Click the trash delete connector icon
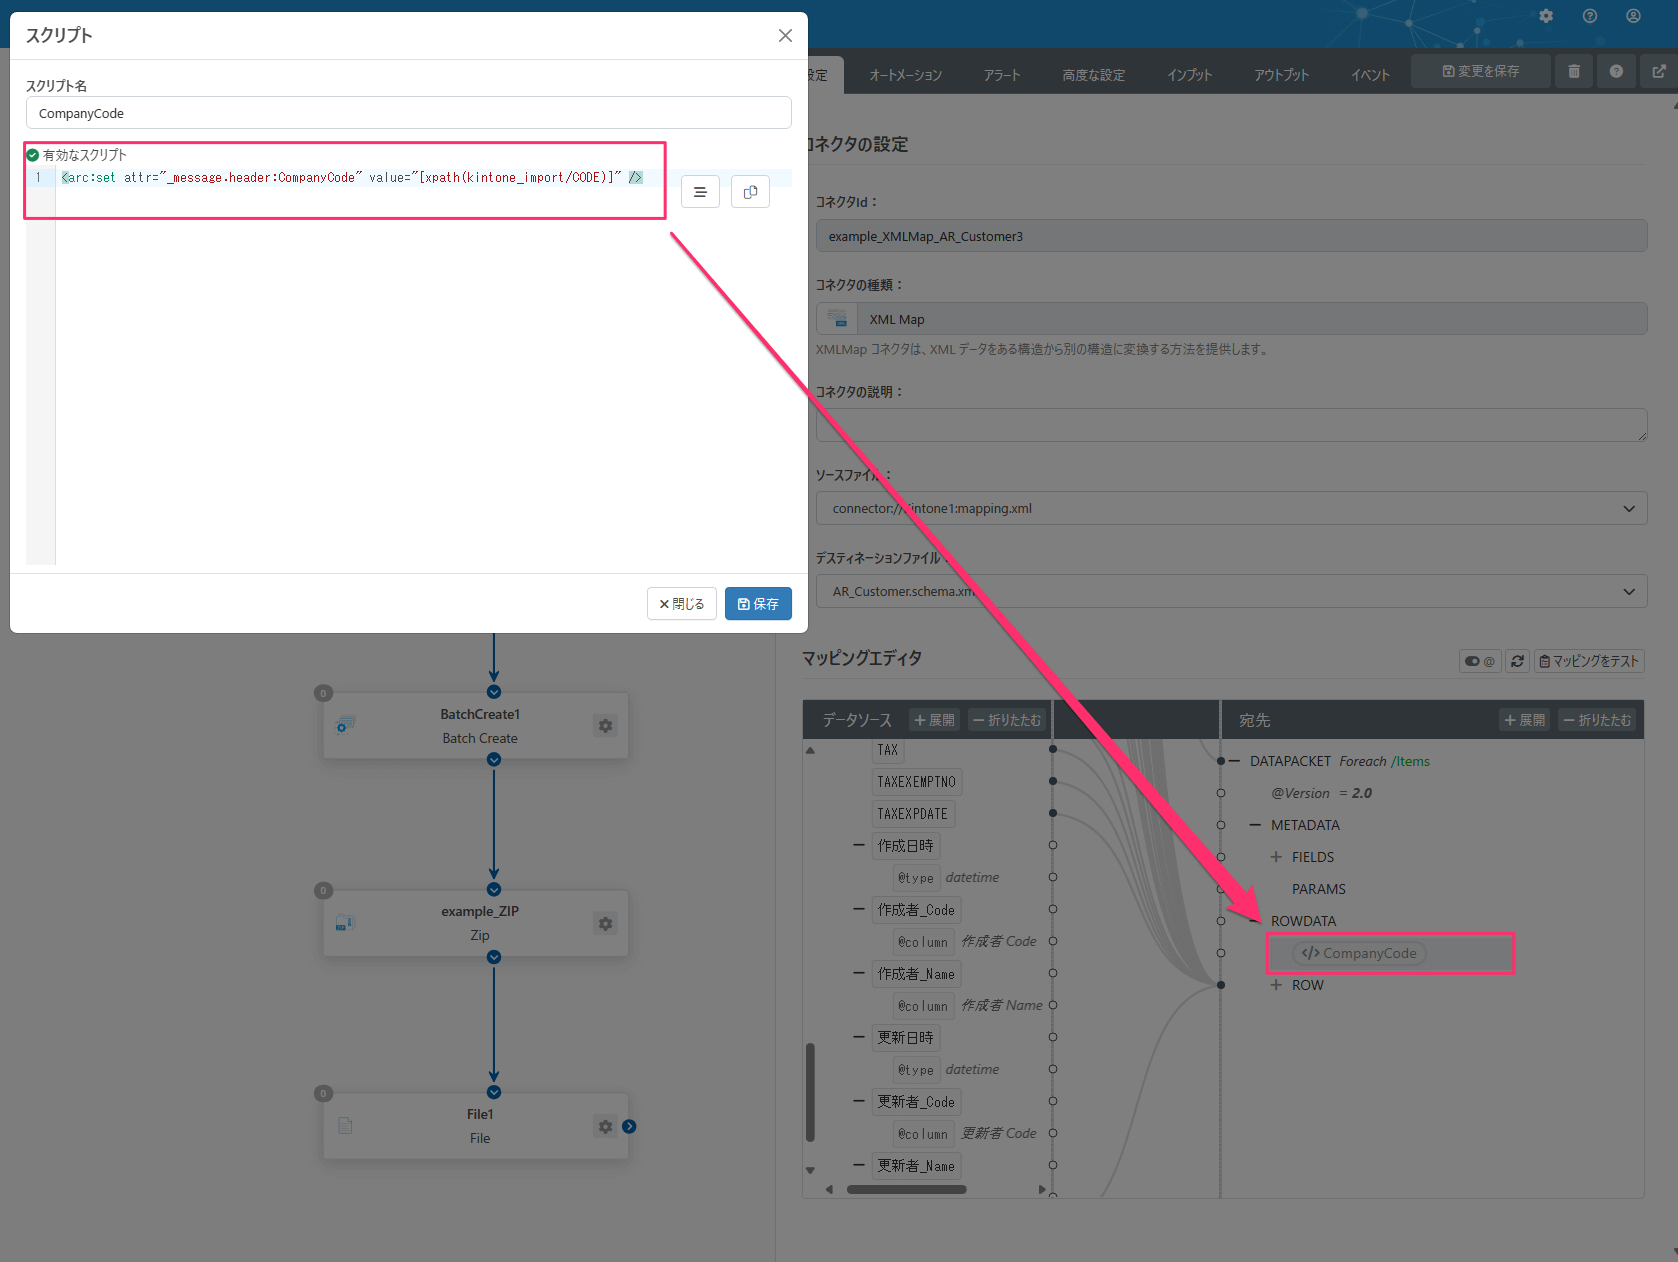Image resolution: width=1678 pixels, height=1262 pixels. 1574,71
